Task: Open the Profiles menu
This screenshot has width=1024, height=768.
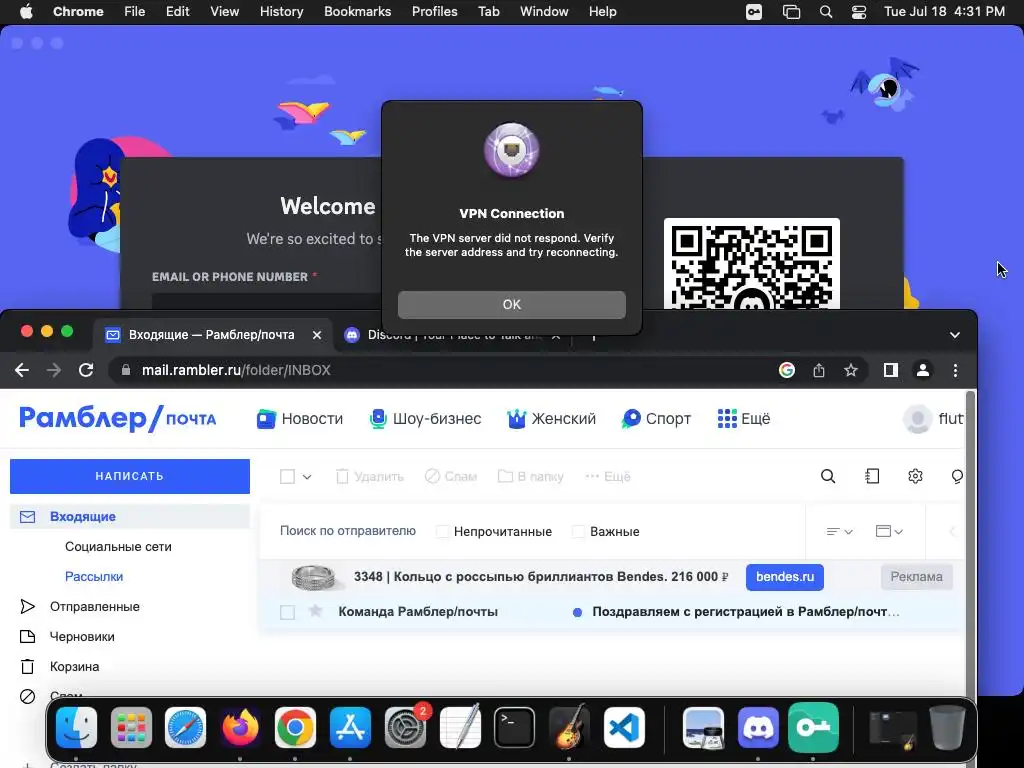Action: [x=434, y=12]
